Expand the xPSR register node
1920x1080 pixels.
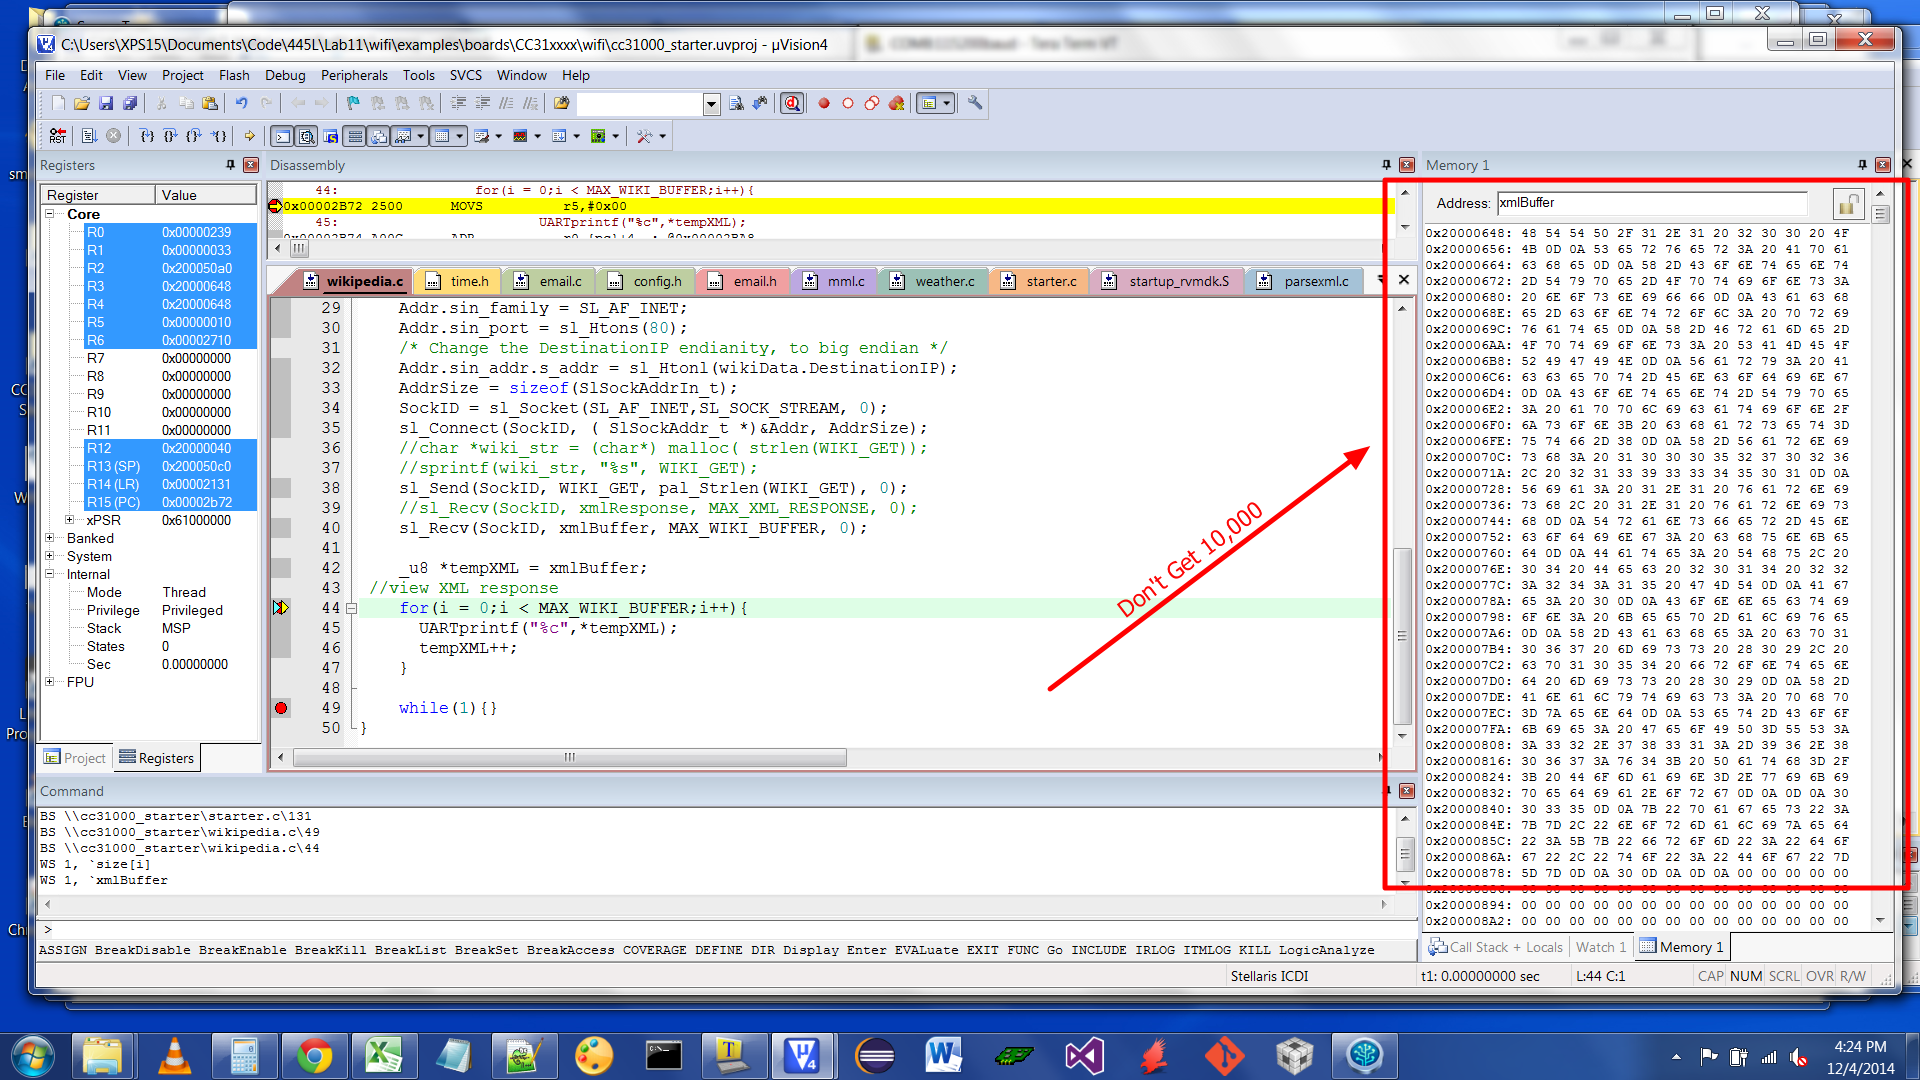pyautogui.click(x=69, y=520)
